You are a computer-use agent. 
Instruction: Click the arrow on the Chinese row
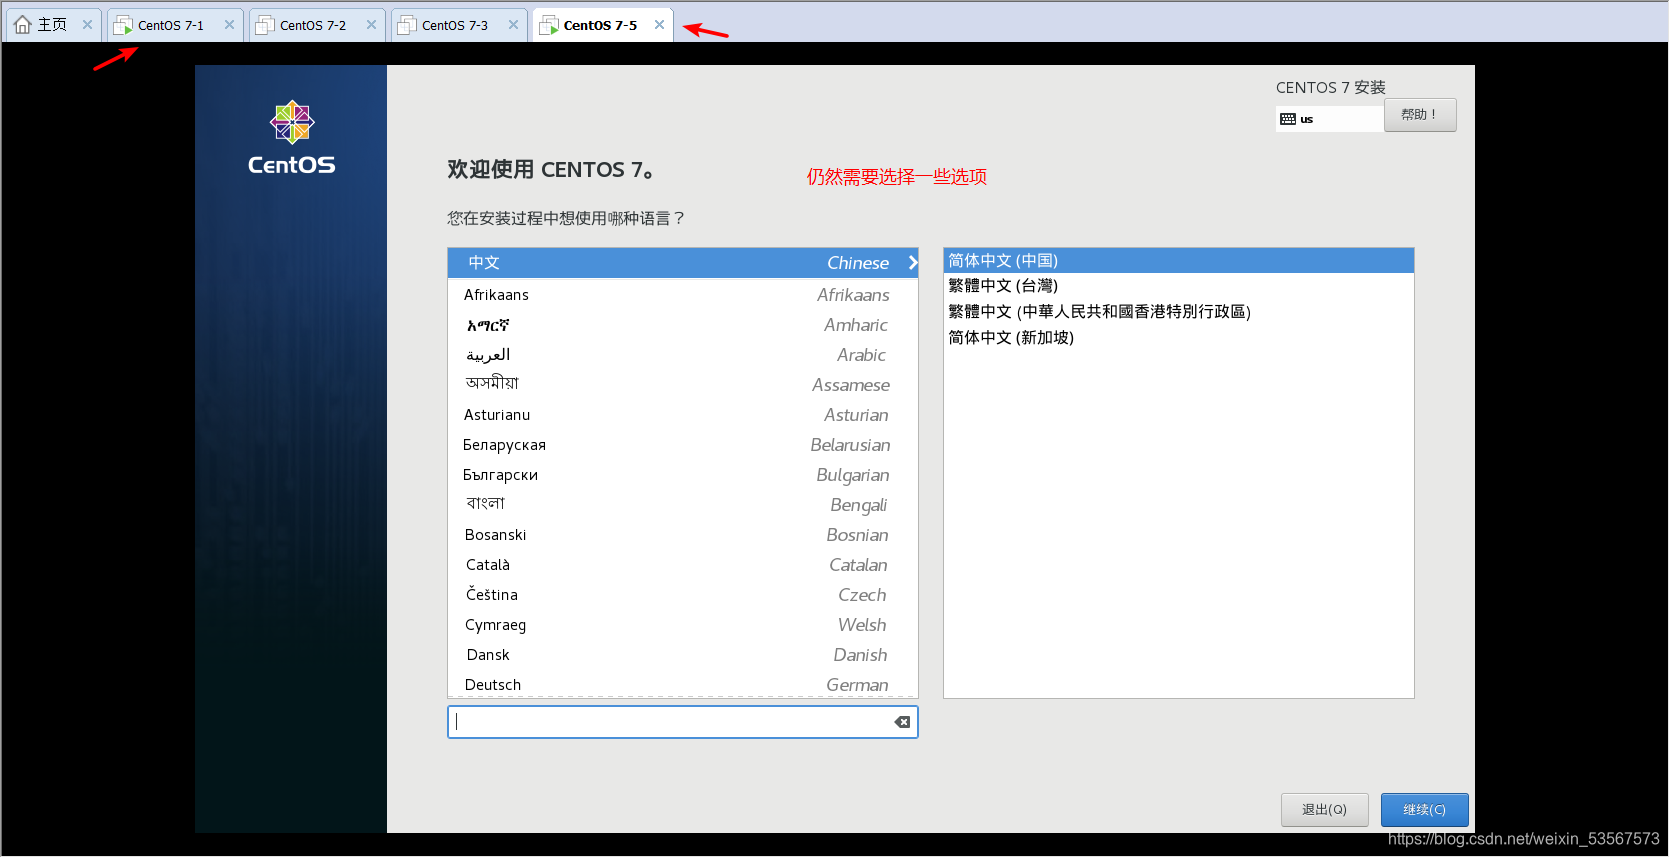[912, 263]
